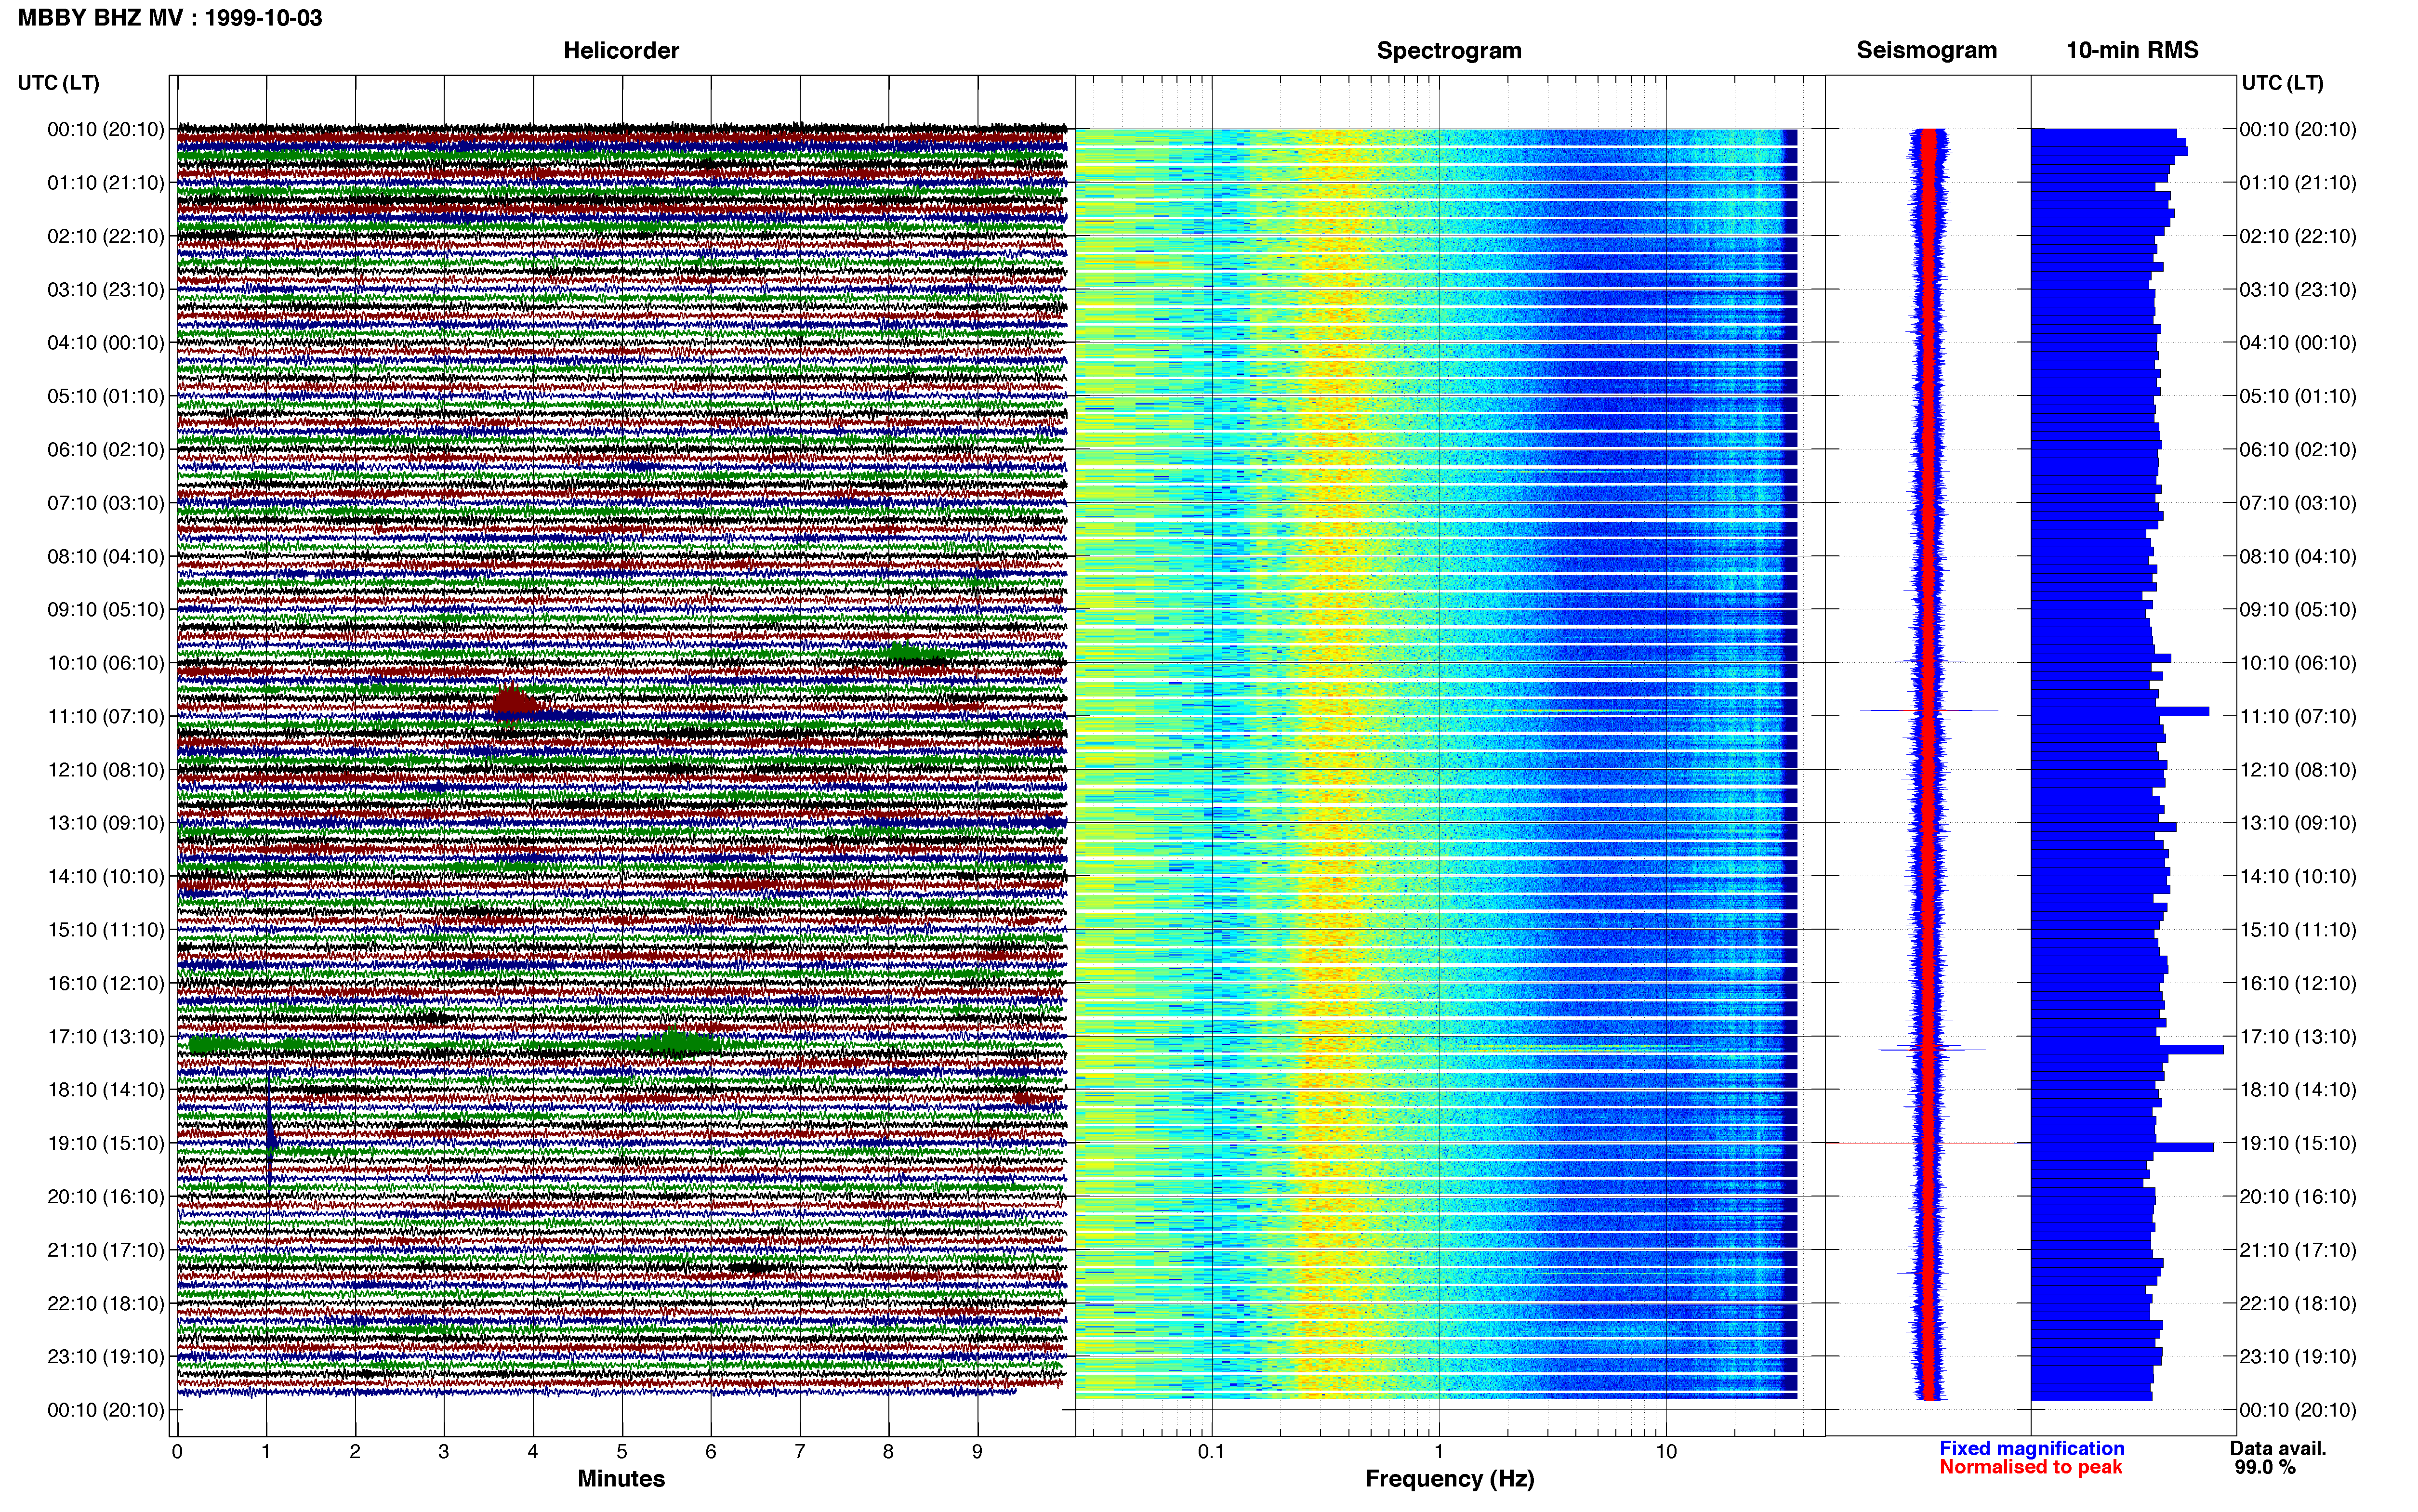Click left time label '15:10 (11:10)'

click(106, 930)
